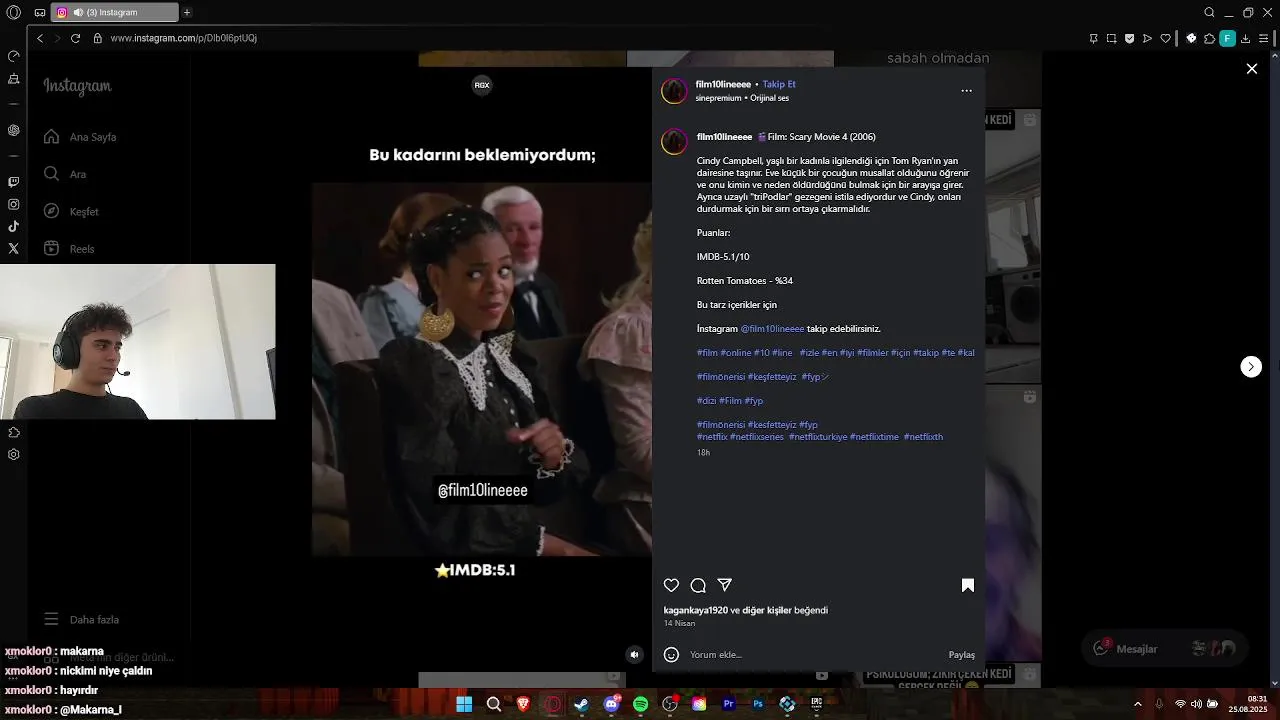The height and width of the screenshot is (720, 1280).
Task: Open Twitch in the Opera sidebar
Action: pos(13,182)
